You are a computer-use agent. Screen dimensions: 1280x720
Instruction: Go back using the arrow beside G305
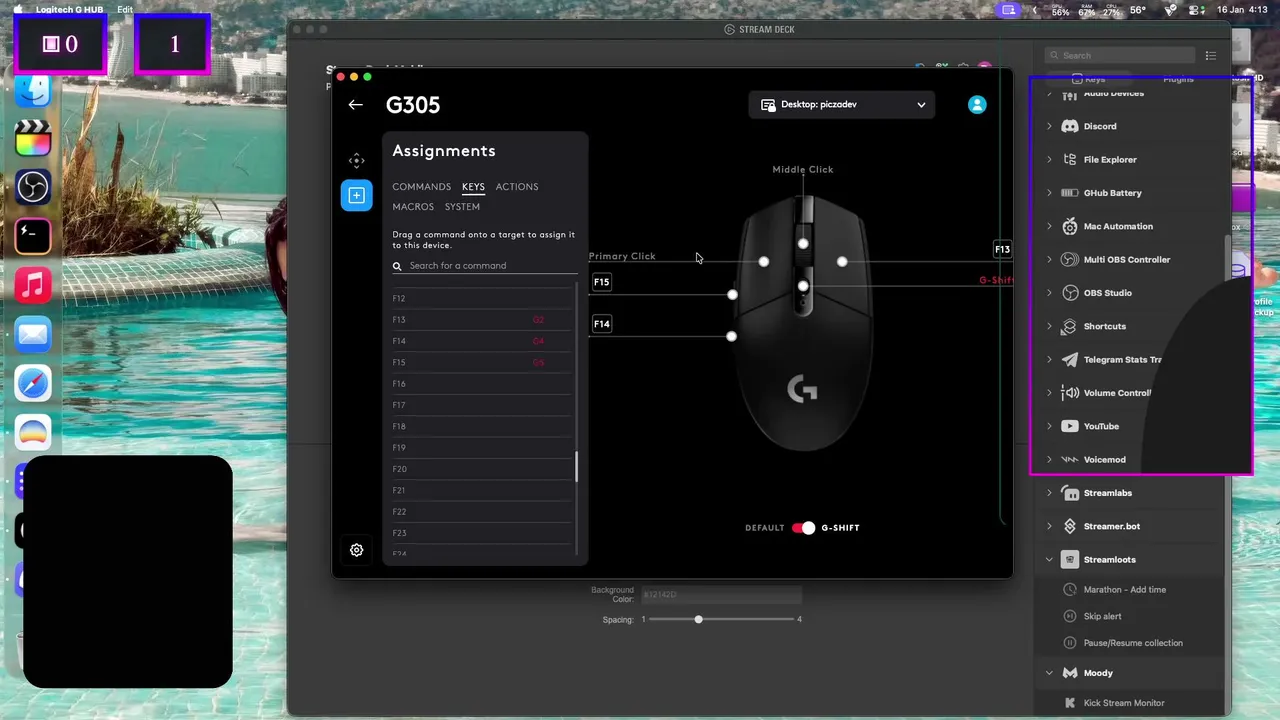coord(356,105)
